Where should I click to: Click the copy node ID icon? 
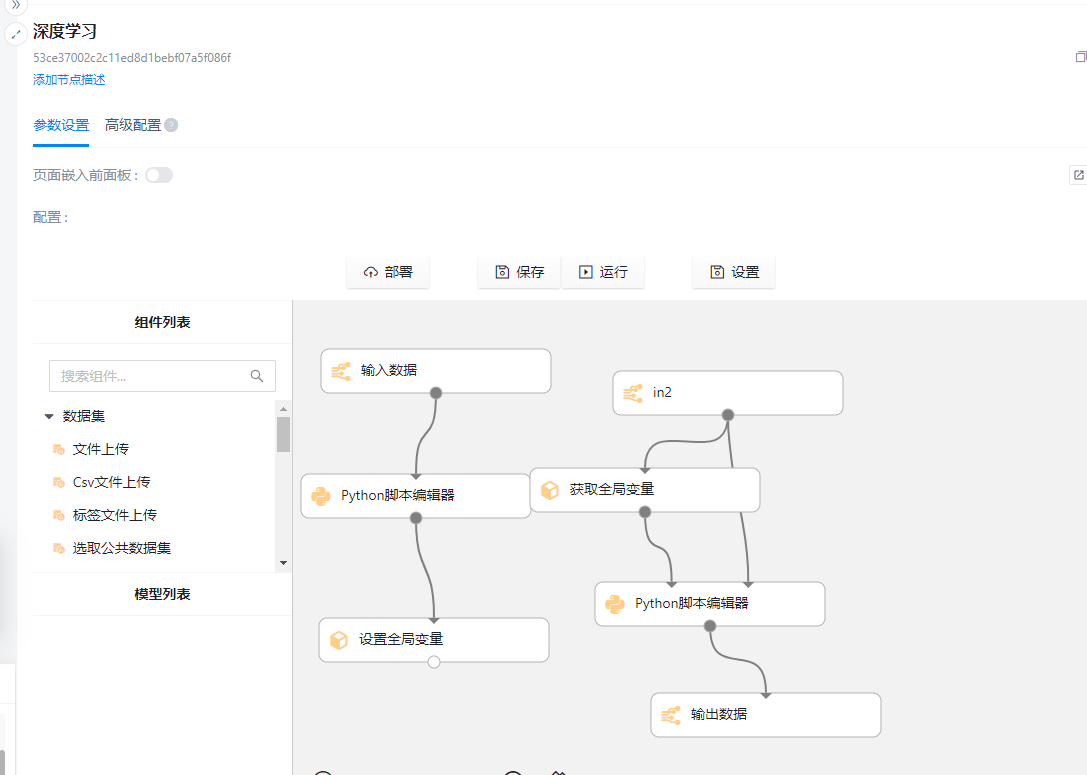[1080, 57]
